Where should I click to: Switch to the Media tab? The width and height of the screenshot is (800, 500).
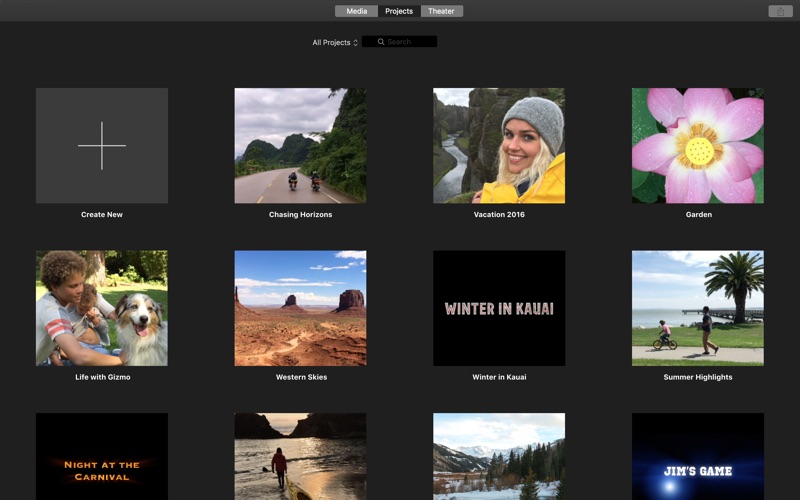(x=357, y=11)
